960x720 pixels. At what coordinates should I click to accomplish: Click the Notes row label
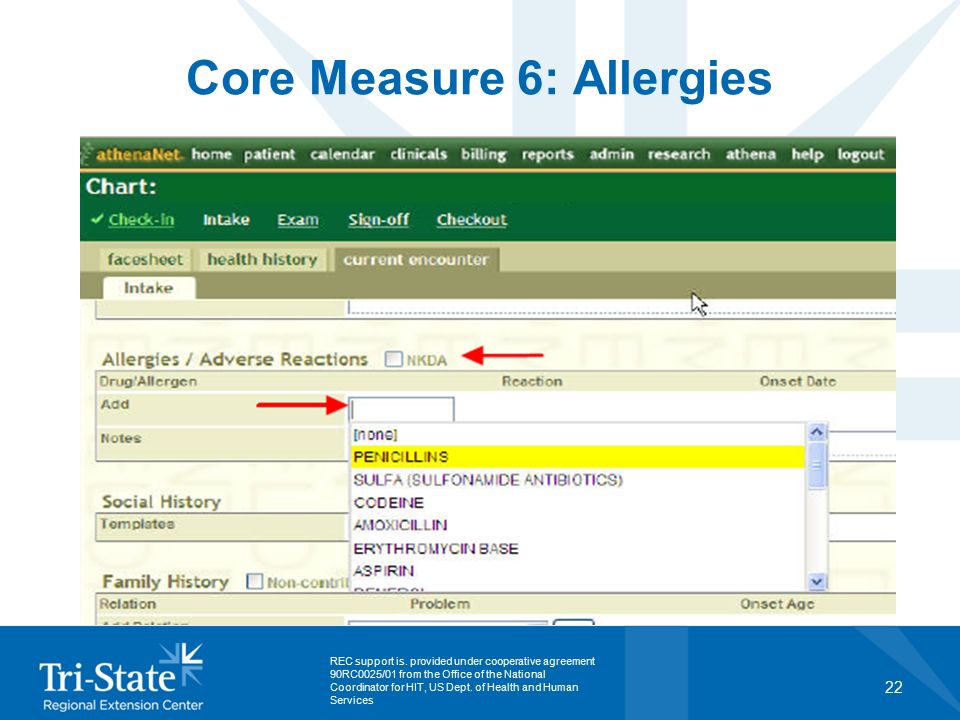[x=121, y=438]
